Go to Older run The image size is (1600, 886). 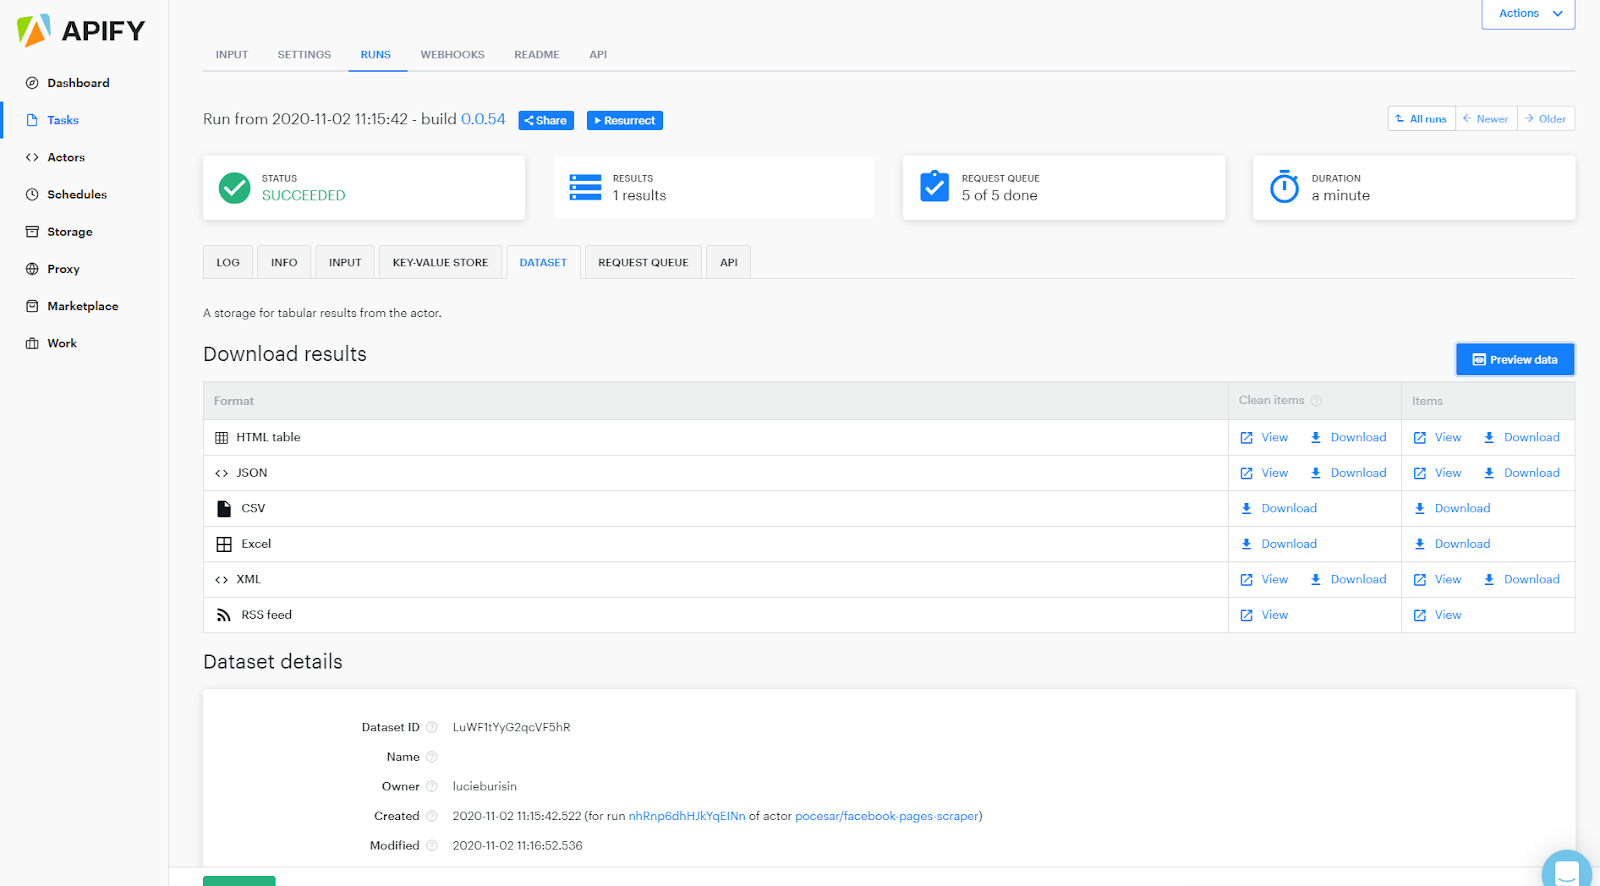(1546, 119)
